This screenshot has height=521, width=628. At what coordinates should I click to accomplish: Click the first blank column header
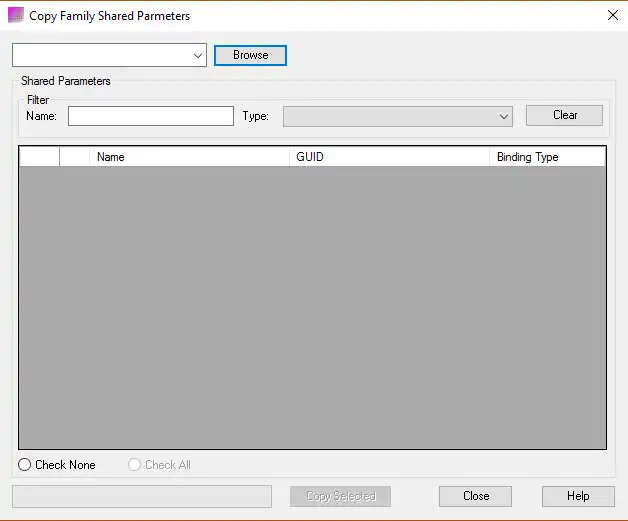point(39,157)
